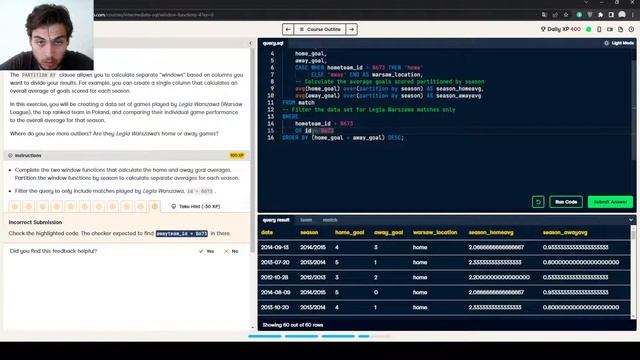The height and width of the screenshot is (360, 640).
Task: Click the green circular browser extension icon
Action: coord(579,15)
